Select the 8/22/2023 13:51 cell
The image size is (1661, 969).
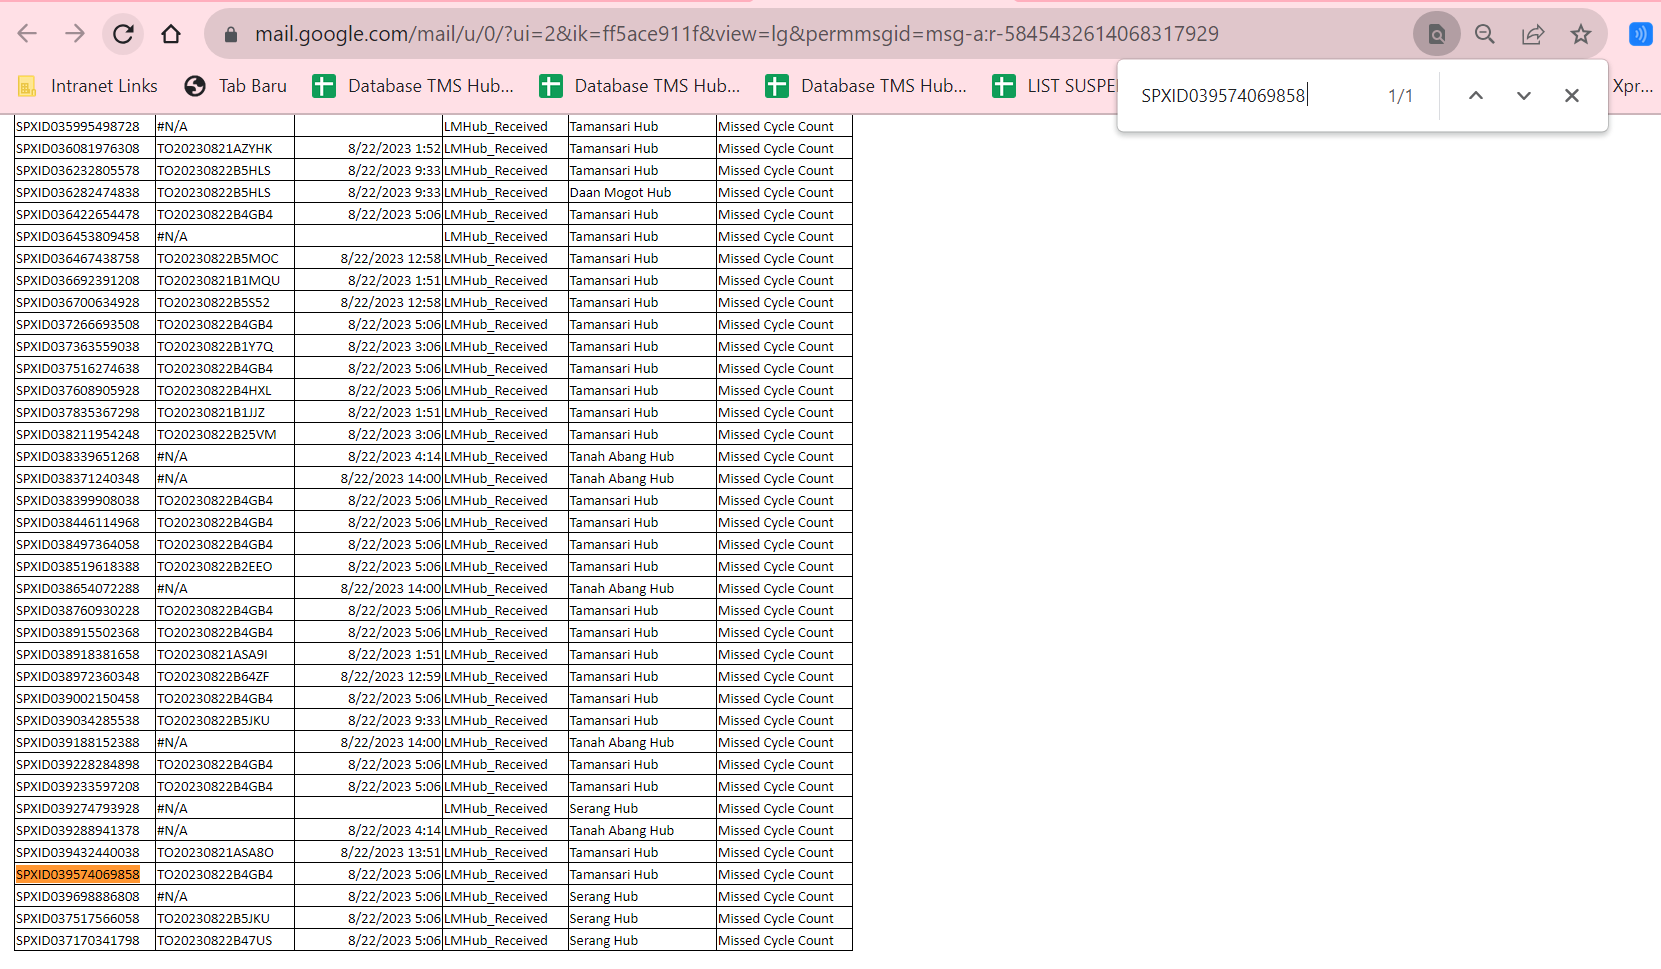tap(369, 852)
